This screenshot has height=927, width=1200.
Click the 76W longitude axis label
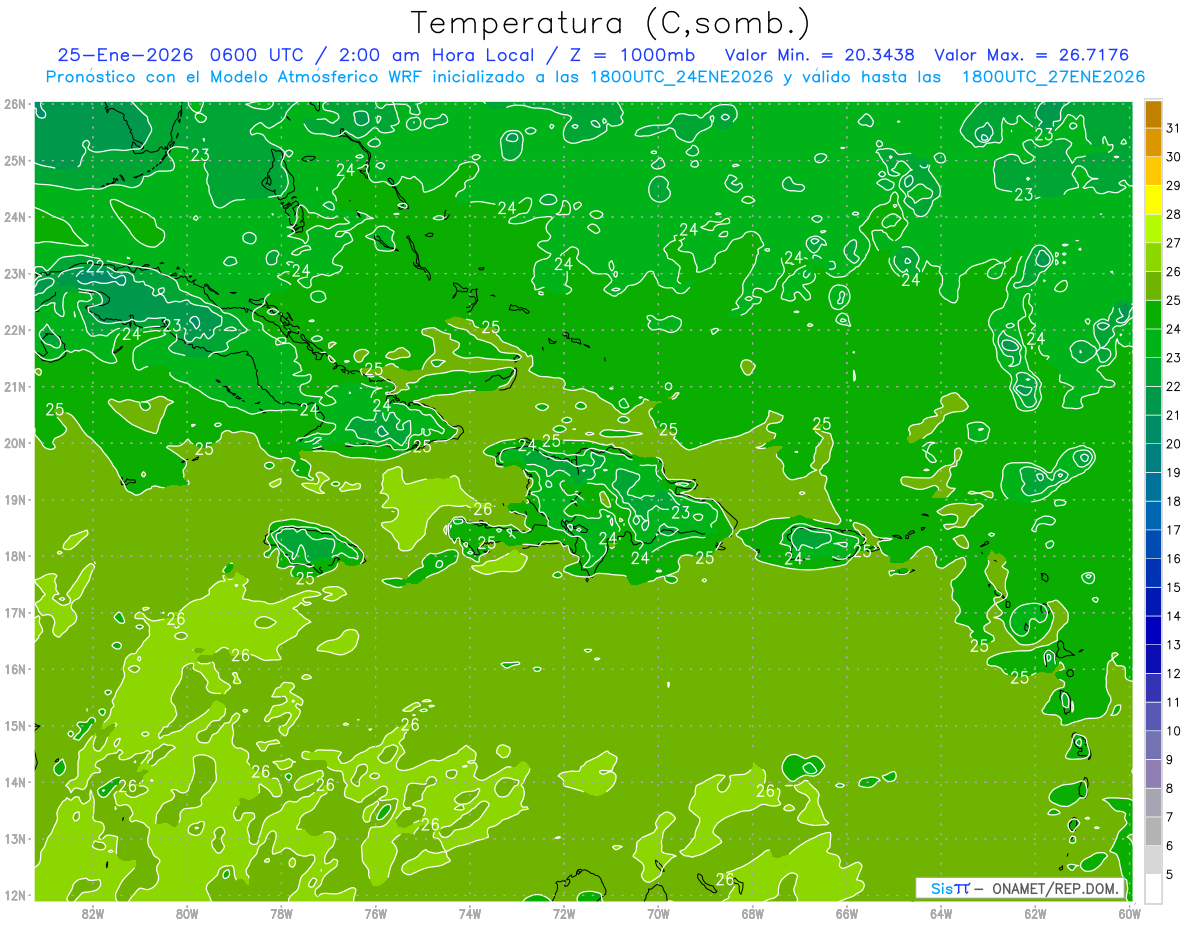(376, 913)
